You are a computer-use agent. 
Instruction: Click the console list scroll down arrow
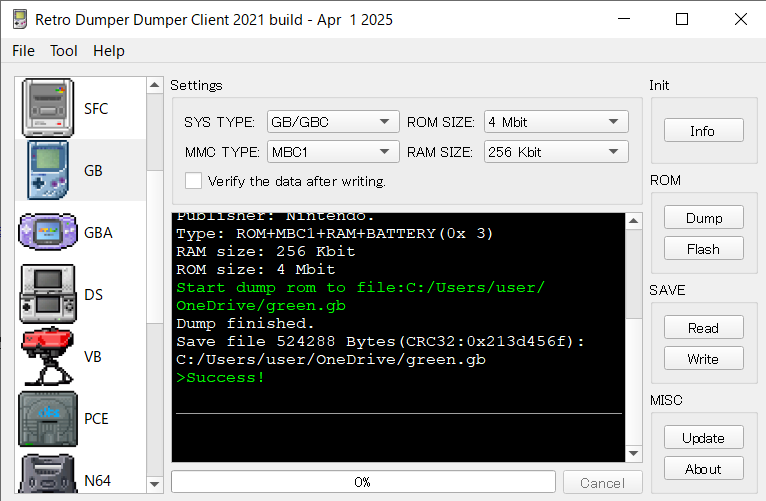154,484
